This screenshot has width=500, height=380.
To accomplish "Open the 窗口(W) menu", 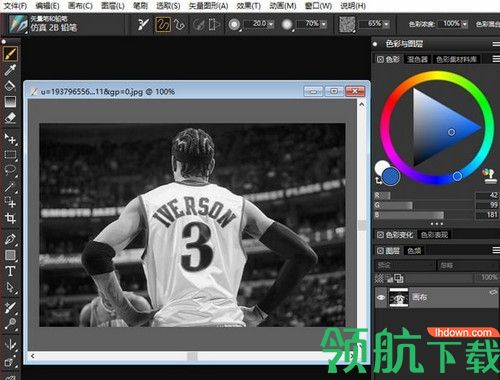I will point(318,6).
